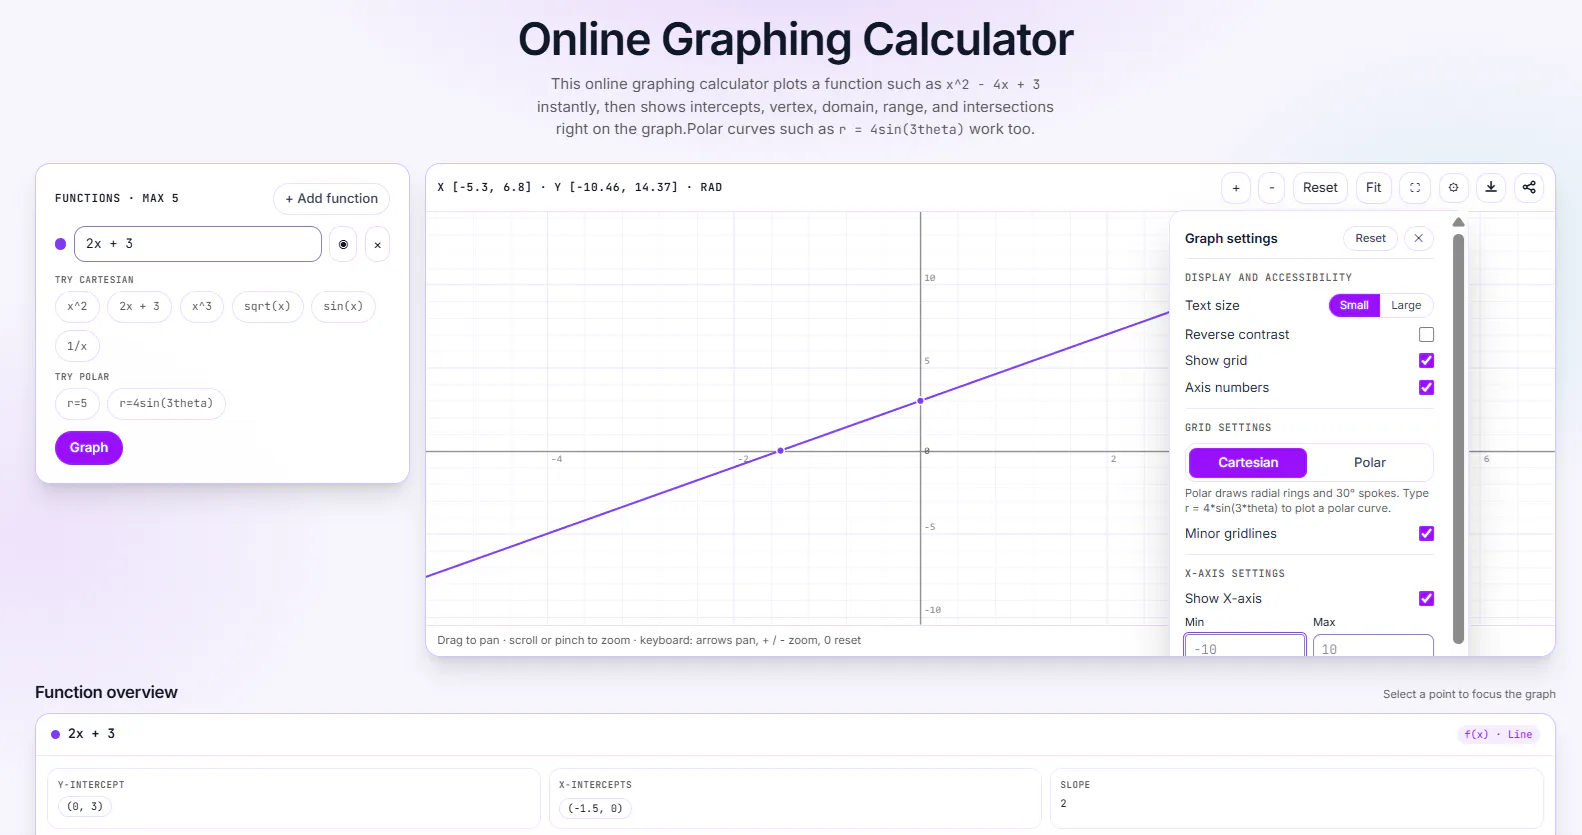Click the X-axis Max input field
1582x835 pixels.
(1373, 646)
